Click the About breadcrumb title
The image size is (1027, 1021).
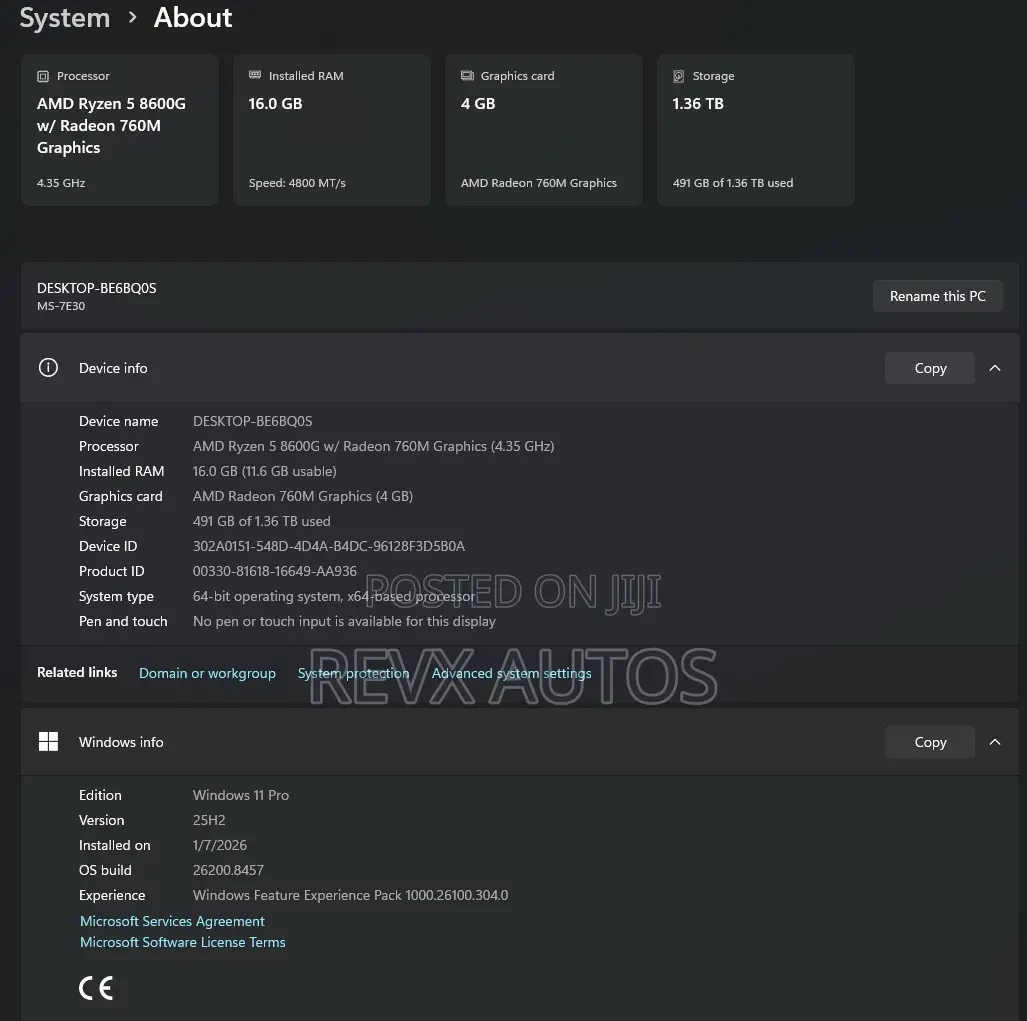tap(193, 18)
